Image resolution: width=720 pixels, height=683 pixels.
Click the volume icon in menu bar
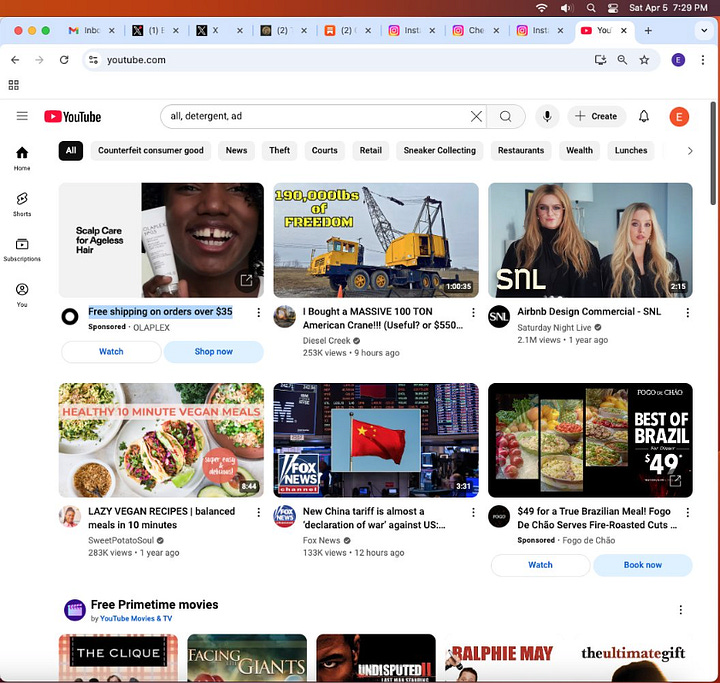click(x=567, y=8)
